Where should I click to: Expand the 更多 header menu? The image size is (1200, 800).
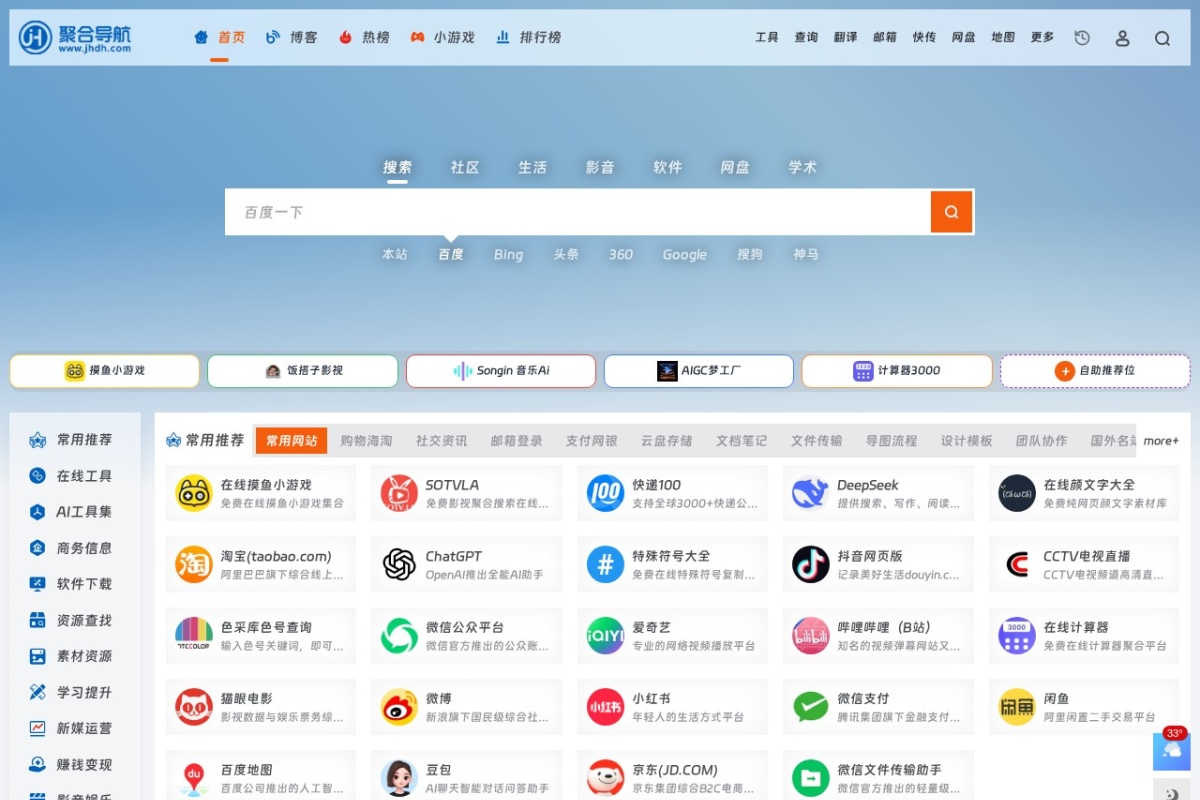coord(1042,37)
